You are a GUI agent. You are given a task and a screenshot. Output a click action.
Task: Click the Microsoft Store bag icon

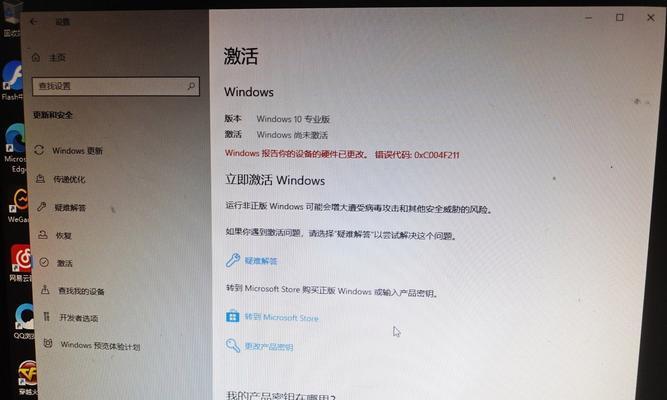[233, 316]
